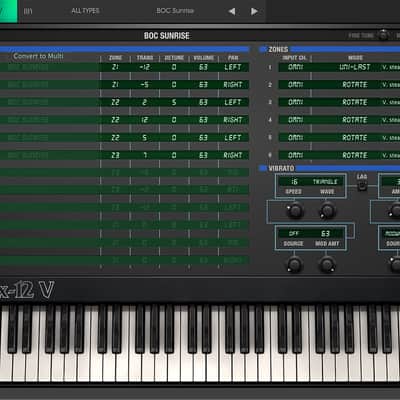
Task: Click the PAN column header in voice table
Action: tap(233, 58)
